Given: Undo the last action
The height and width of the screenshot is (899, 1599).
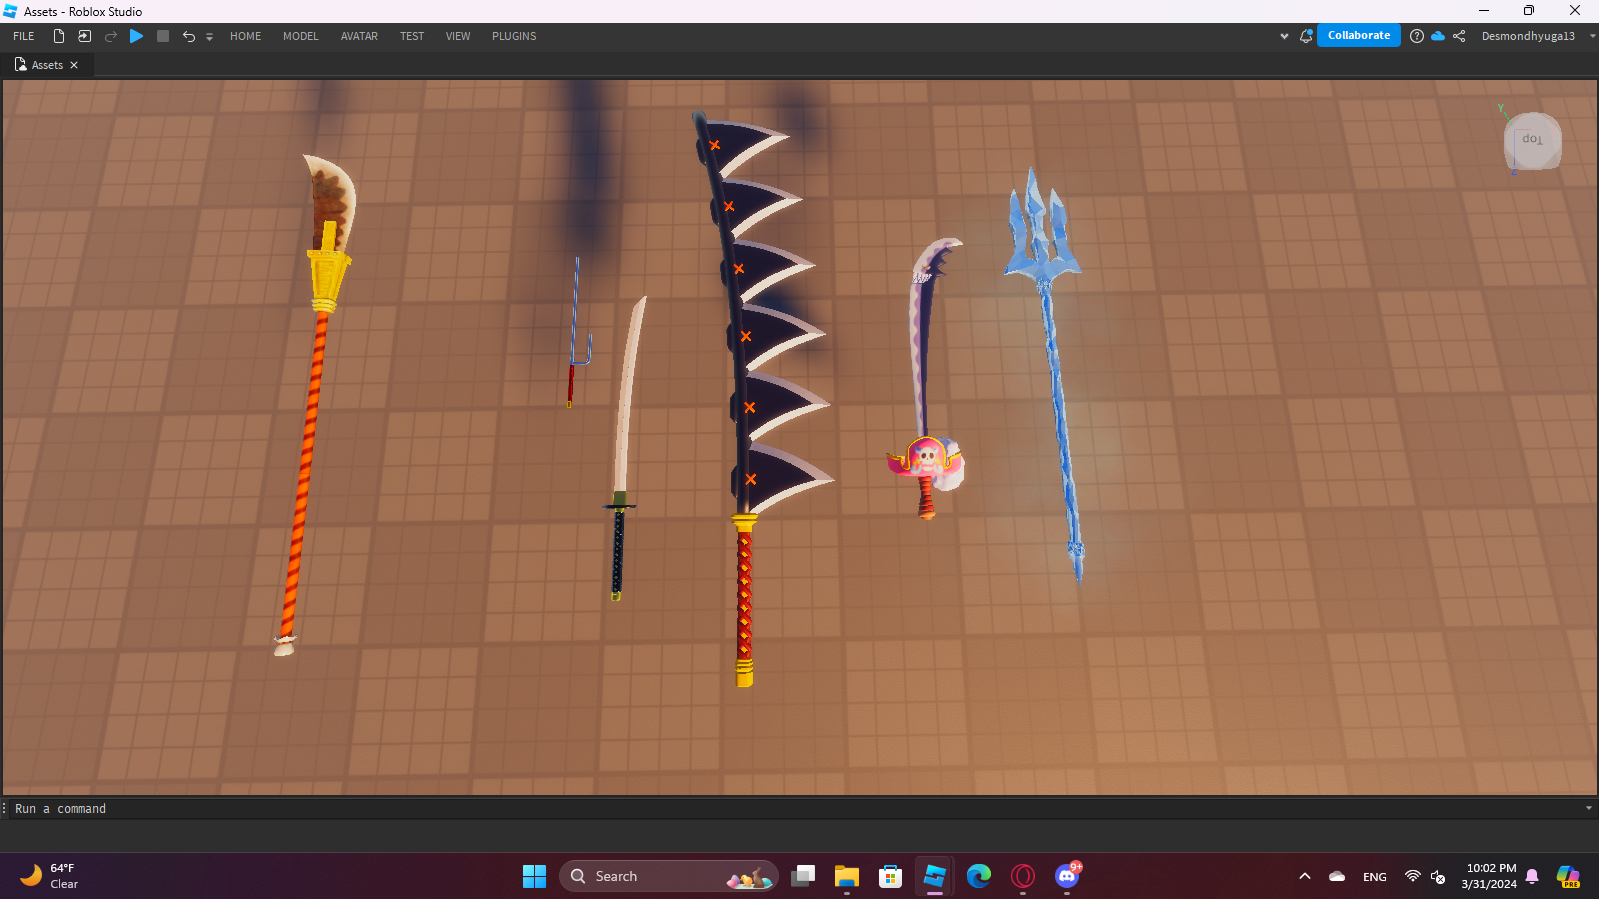Looking at the screenshot, I should click(x=188, y=36).
